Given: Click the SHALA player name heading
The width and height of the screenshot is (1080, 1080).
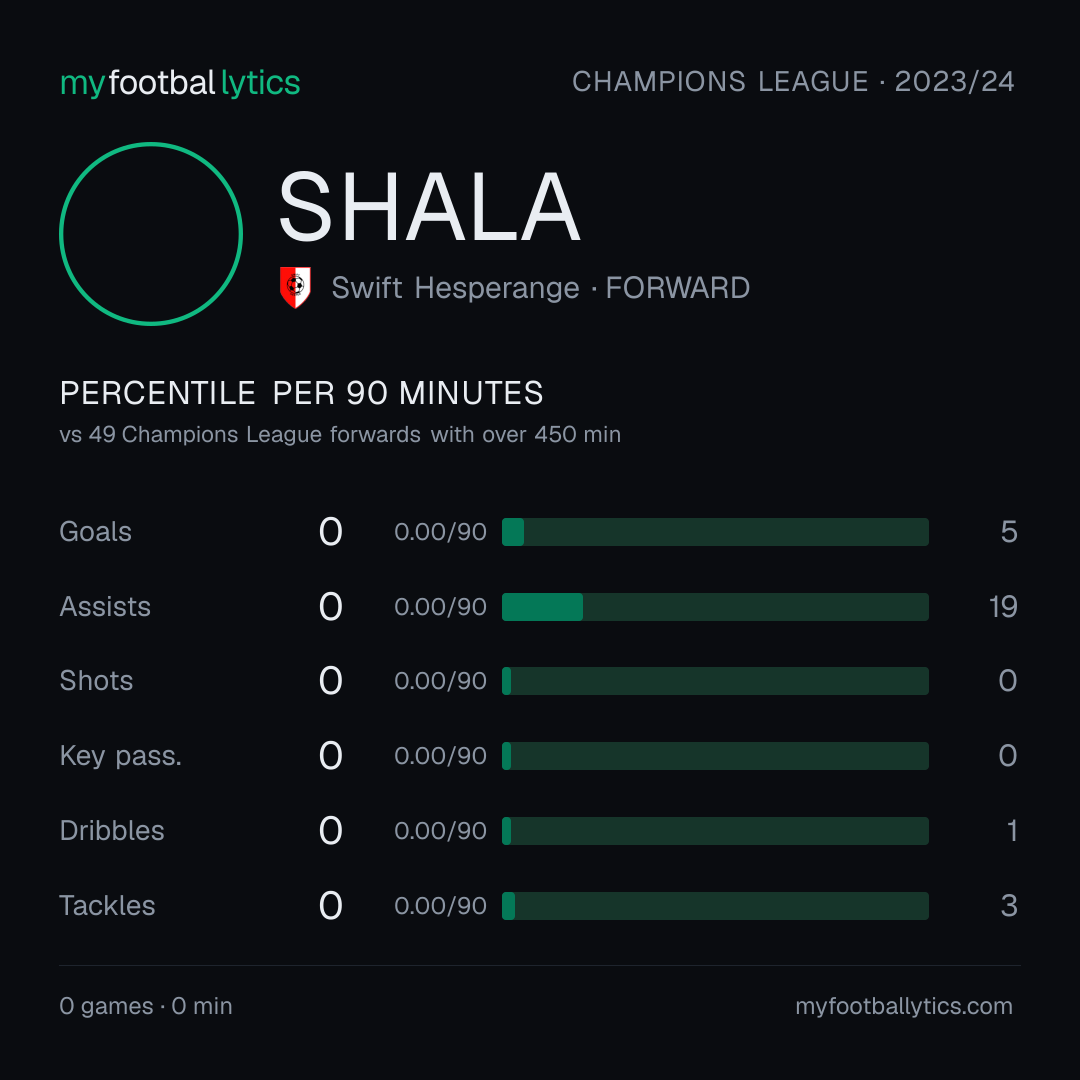Looking at the screenshot, I should (x=429, y=207).
